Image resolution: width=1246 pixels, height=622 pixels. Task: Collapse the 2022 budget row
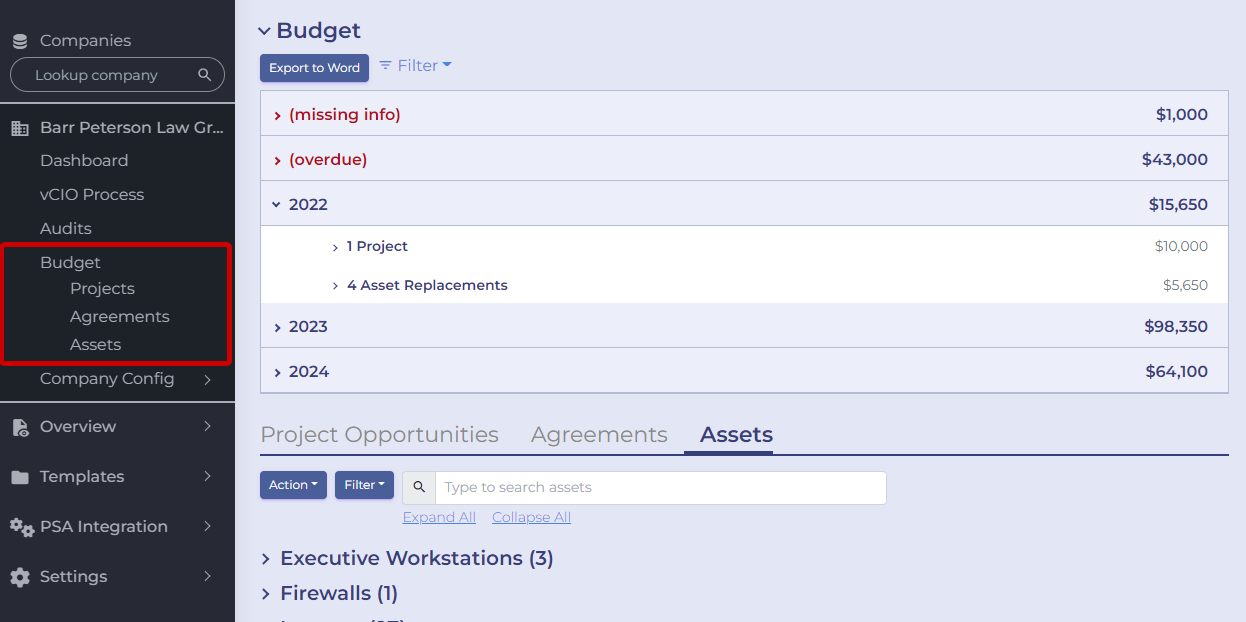277,204
